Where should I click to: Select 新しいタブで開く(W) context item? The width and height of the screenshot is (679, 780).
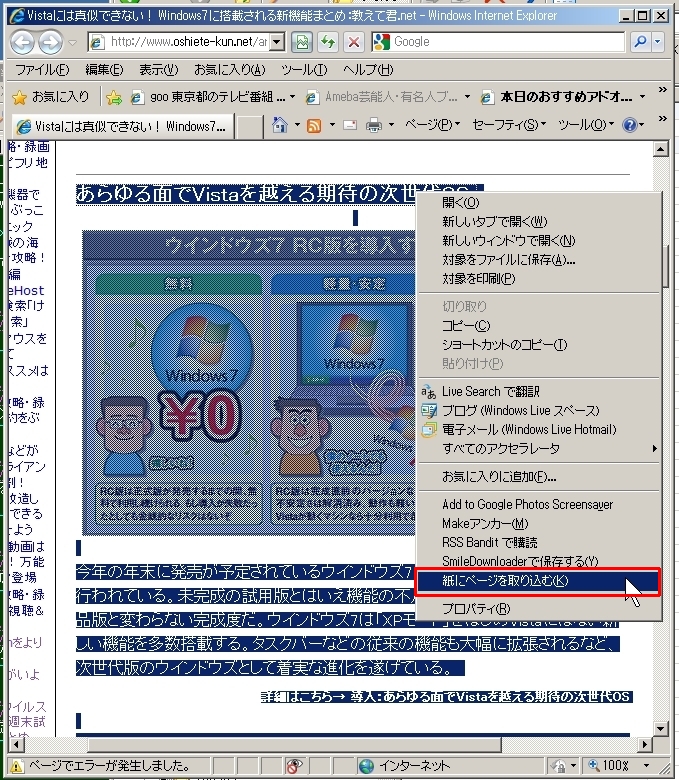click(x=539, y=222)
